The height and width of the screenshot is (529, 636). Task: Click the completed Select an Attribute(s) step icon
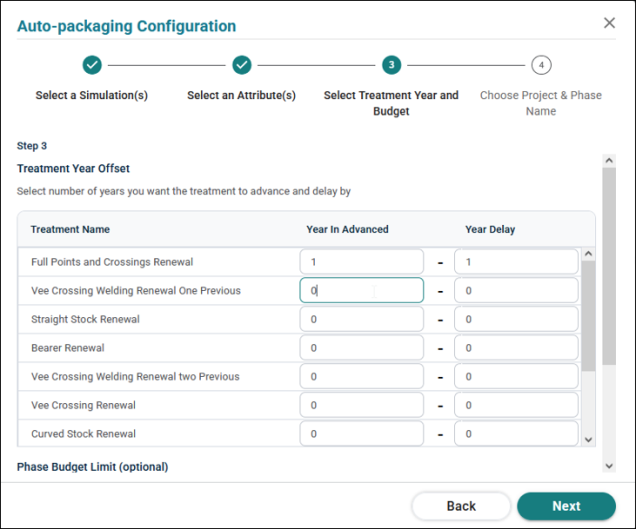[242, 65]
